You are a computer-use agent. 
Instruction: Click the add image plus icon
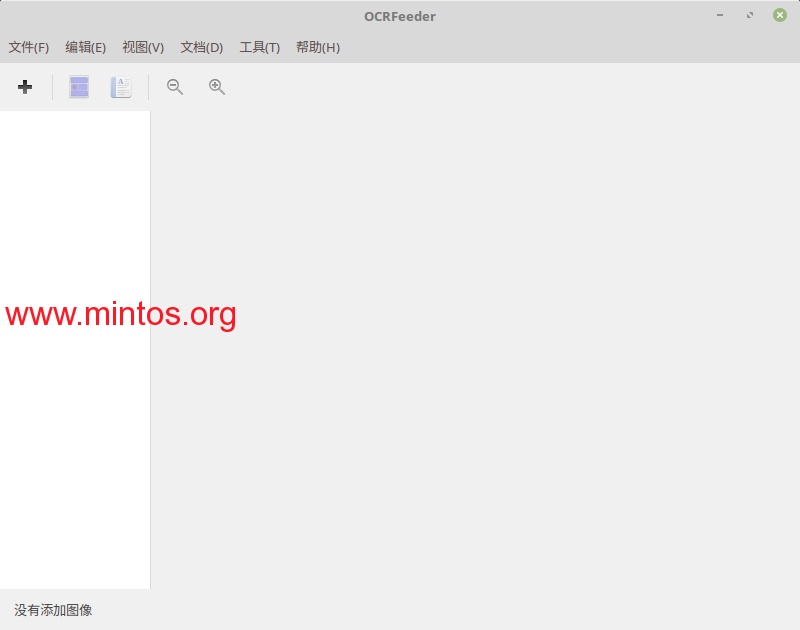pyautogui.click(x=24, y=87)
